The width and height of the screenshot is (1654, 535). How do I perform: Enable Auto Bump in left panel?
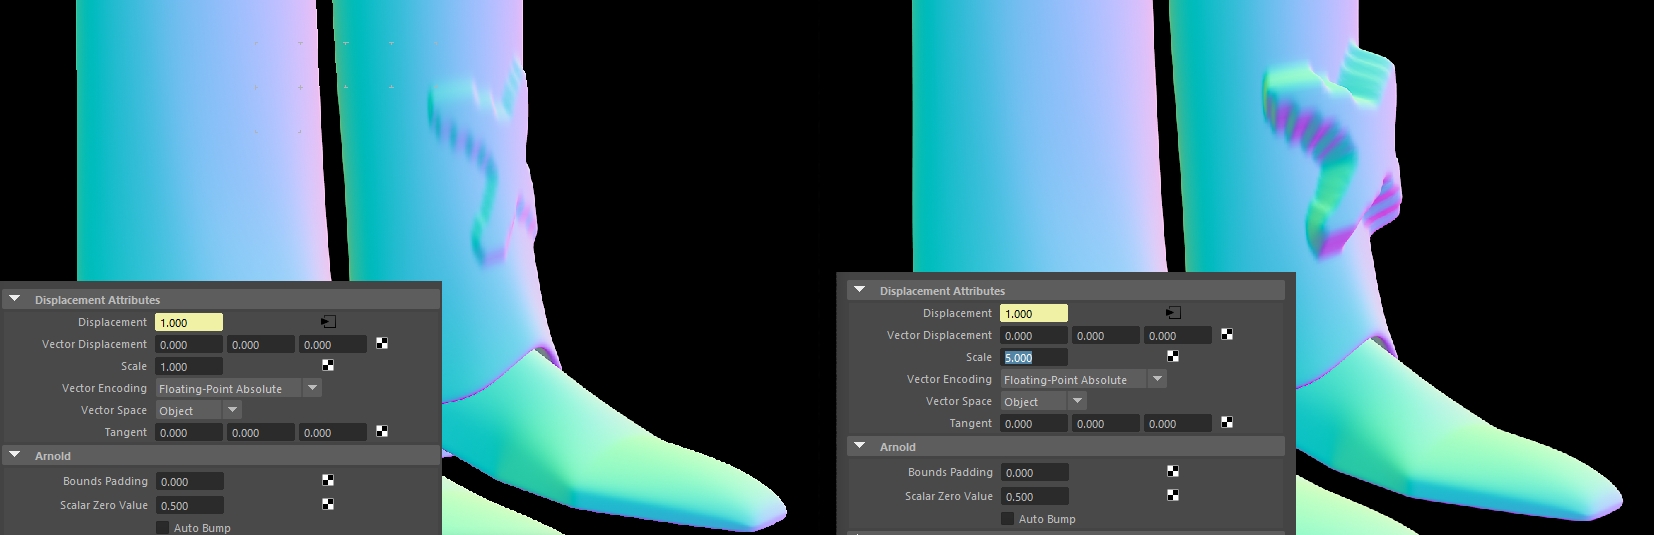point(162,527)
